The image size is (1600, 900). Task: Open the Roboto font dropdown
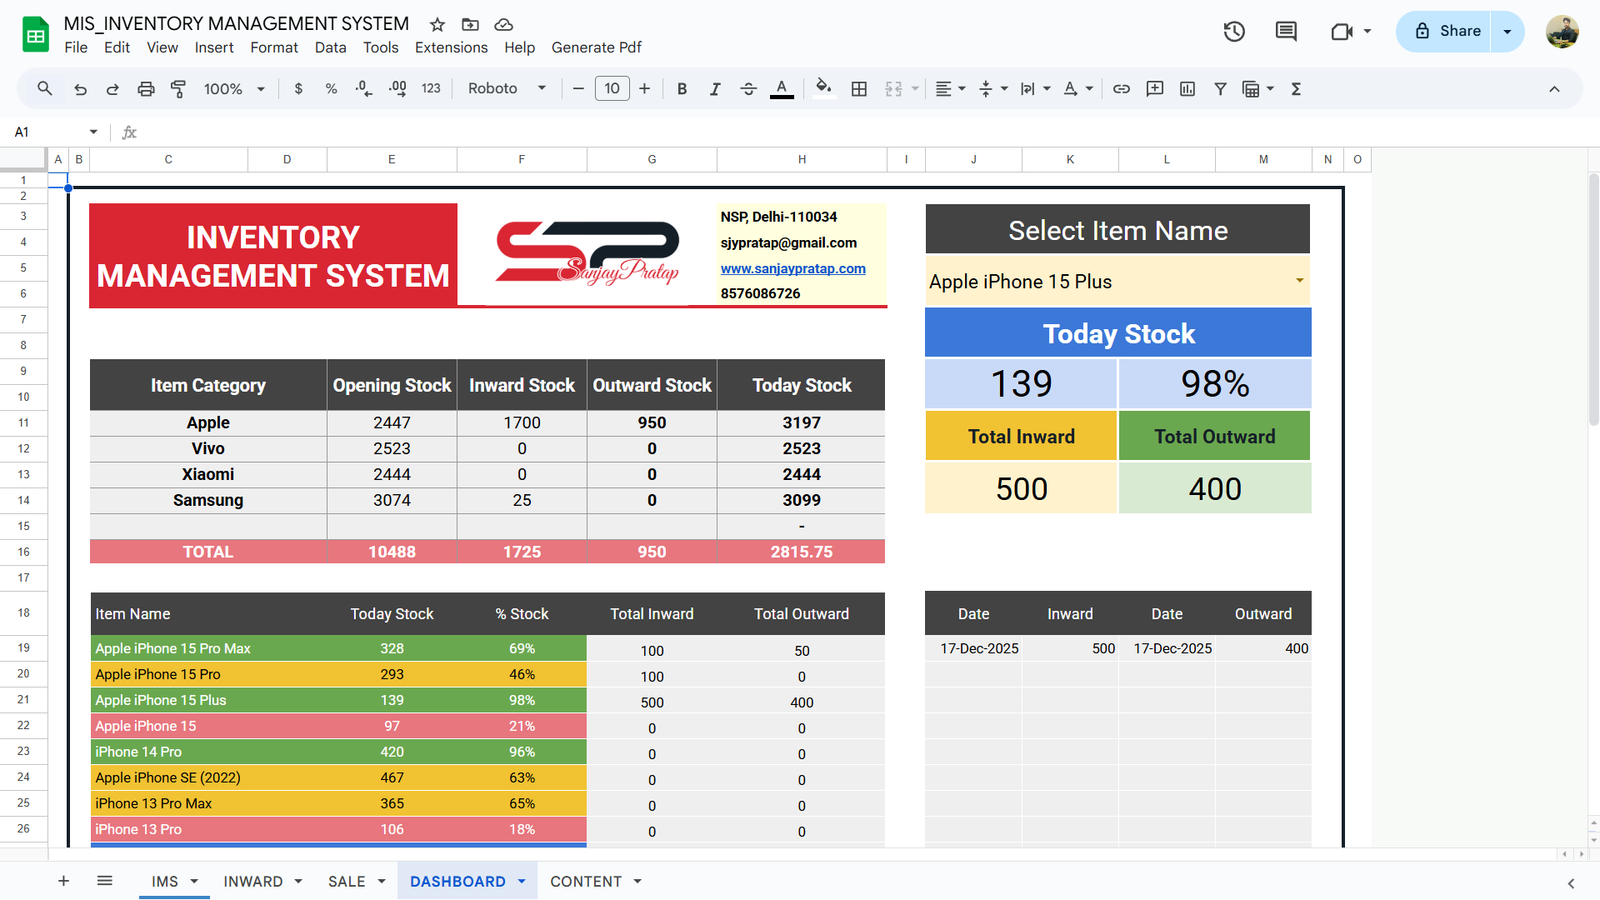tap(507, 89)
